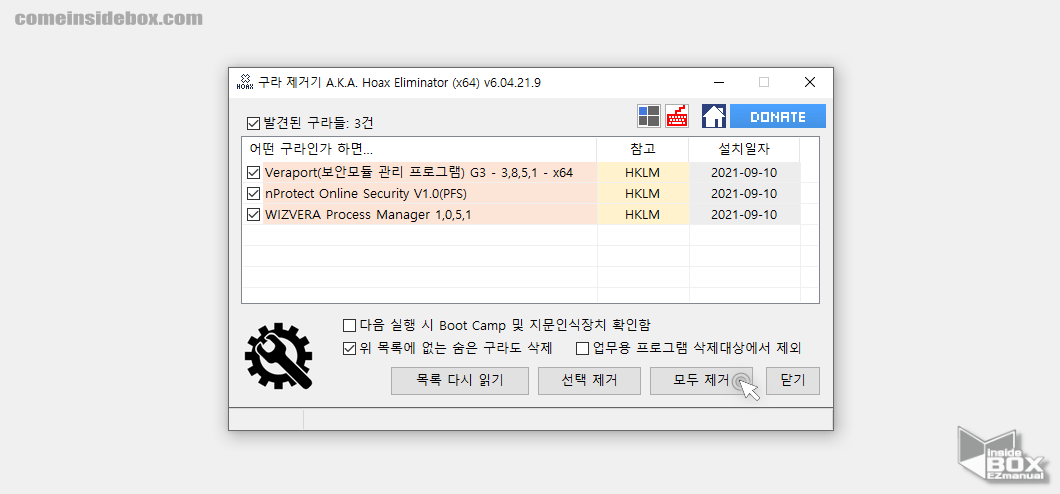The height and width of the screenshot is (494, 1060).
Task: Minimize the Hoax Eliminator window
Action: click(721, 82)
